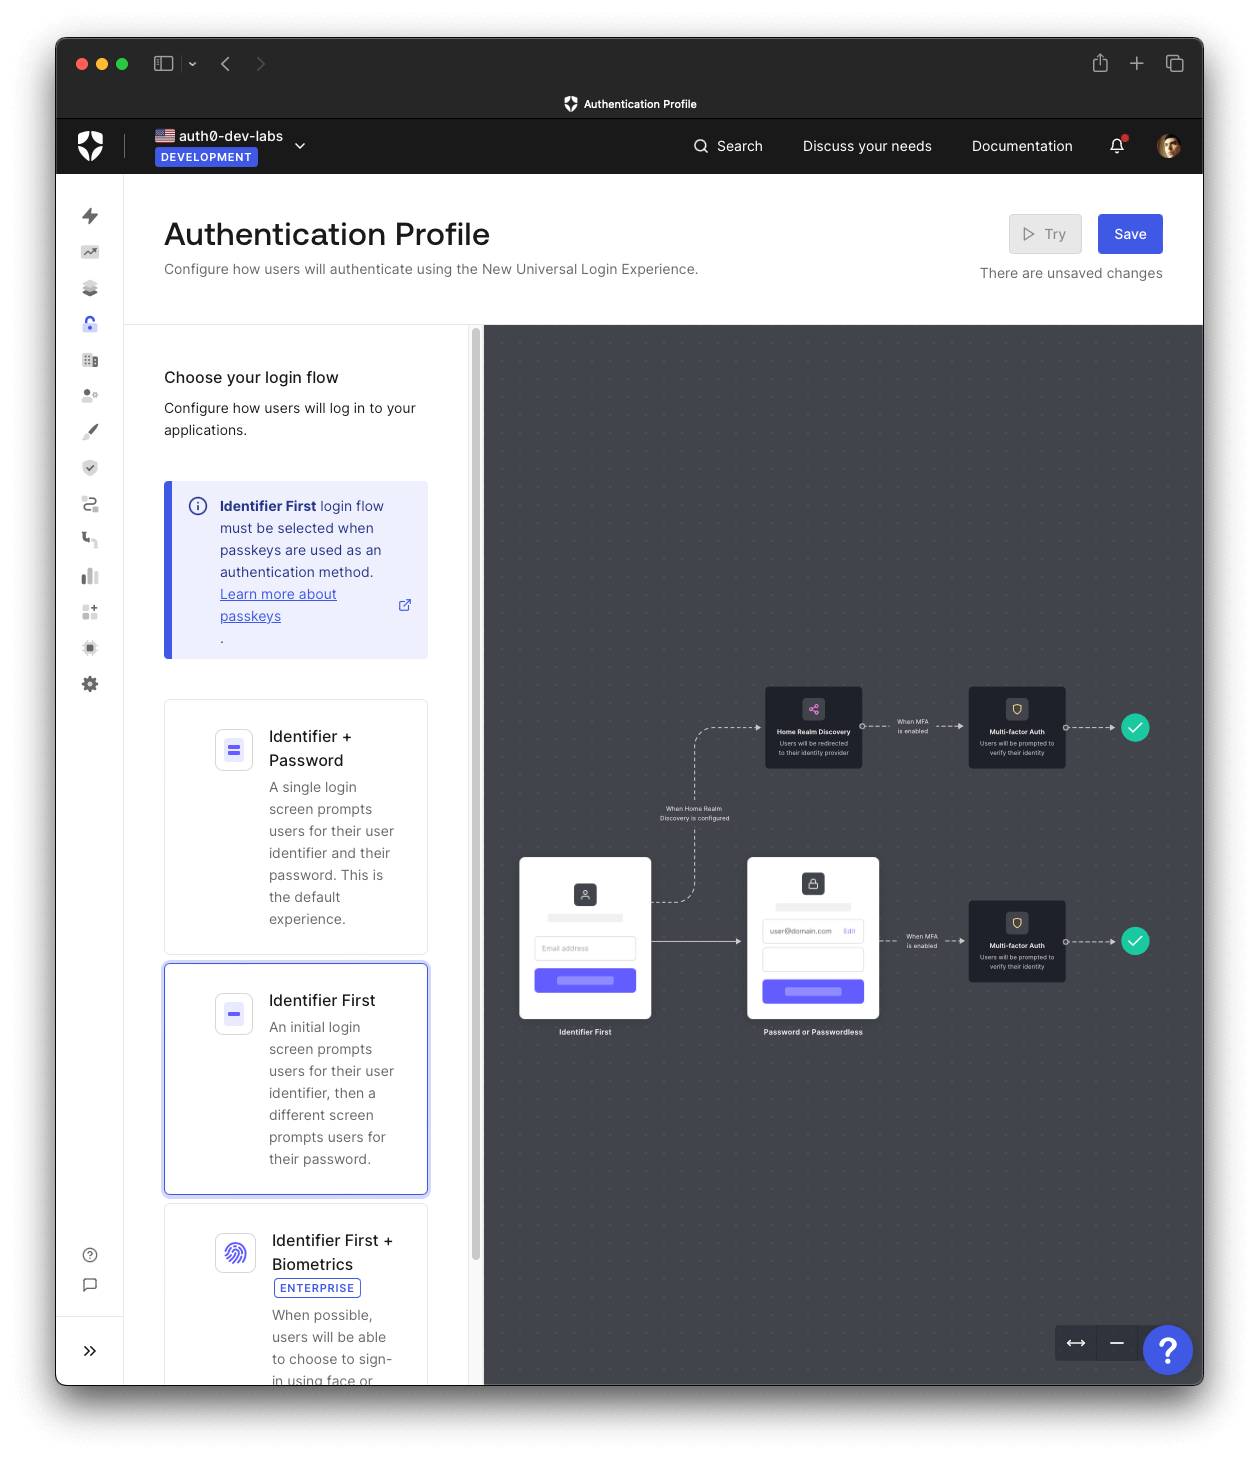Save the authentication profile changes
This screenshot has width=1259, height=1459.
(1130, 233)
